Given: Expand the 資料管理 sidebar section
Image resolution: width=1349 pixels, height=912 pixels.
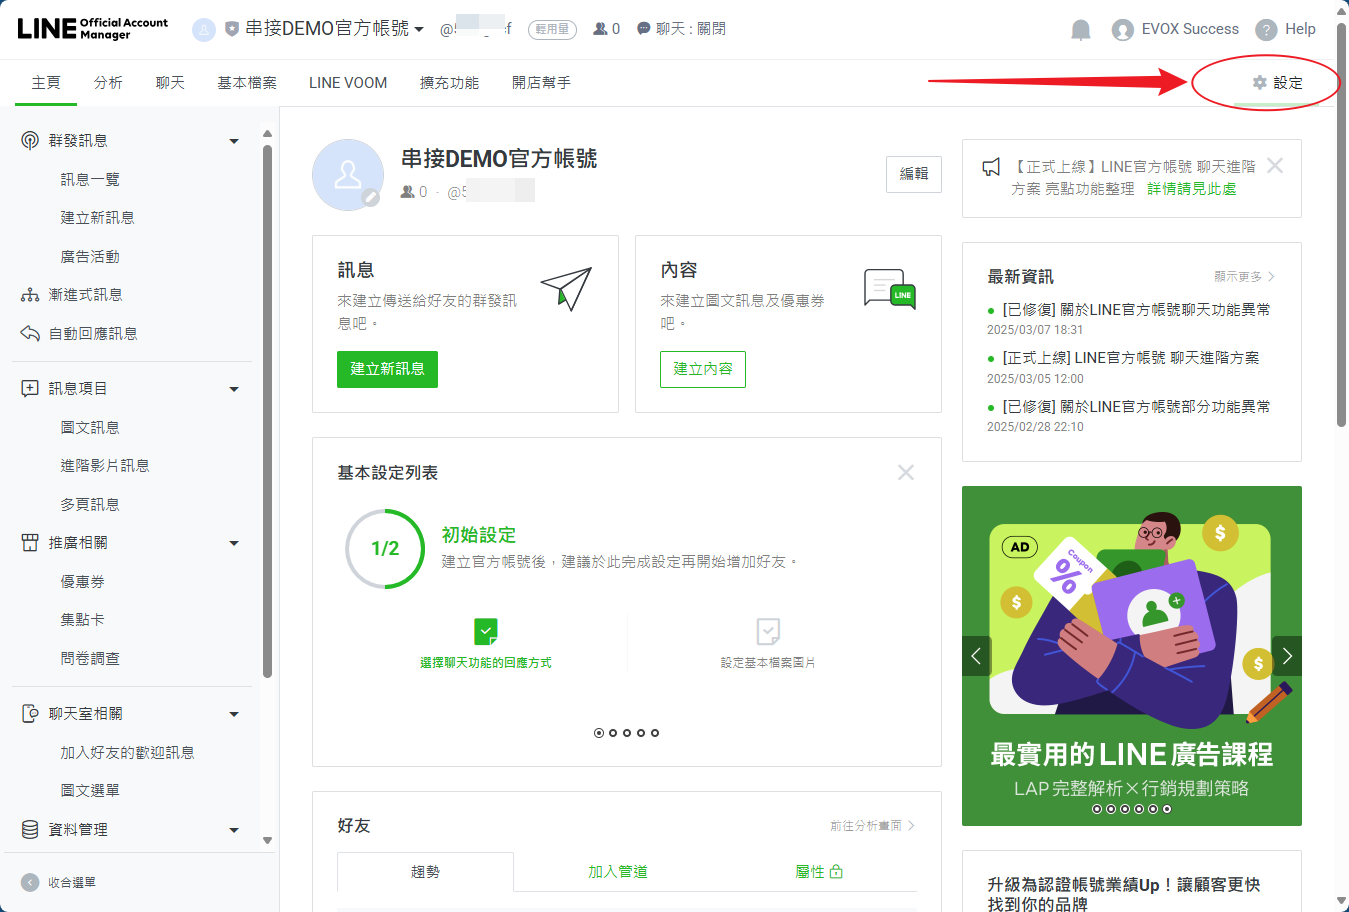Looking at the screenshot, I should (x=234, y=830).
